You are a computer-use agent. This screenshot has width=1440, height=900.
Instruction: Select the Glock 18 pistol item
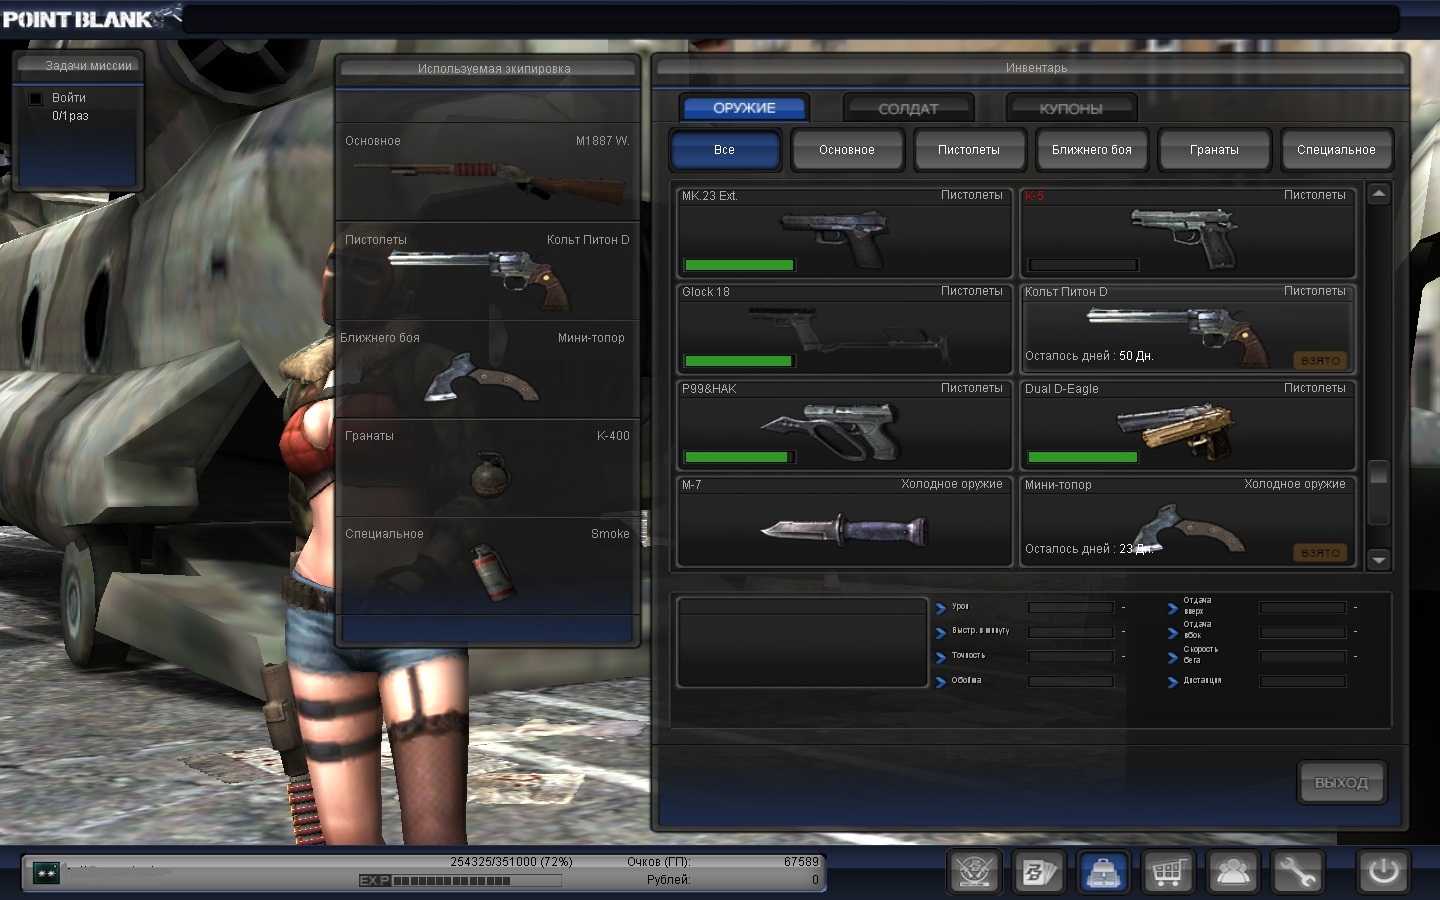(x=844, y=330)
